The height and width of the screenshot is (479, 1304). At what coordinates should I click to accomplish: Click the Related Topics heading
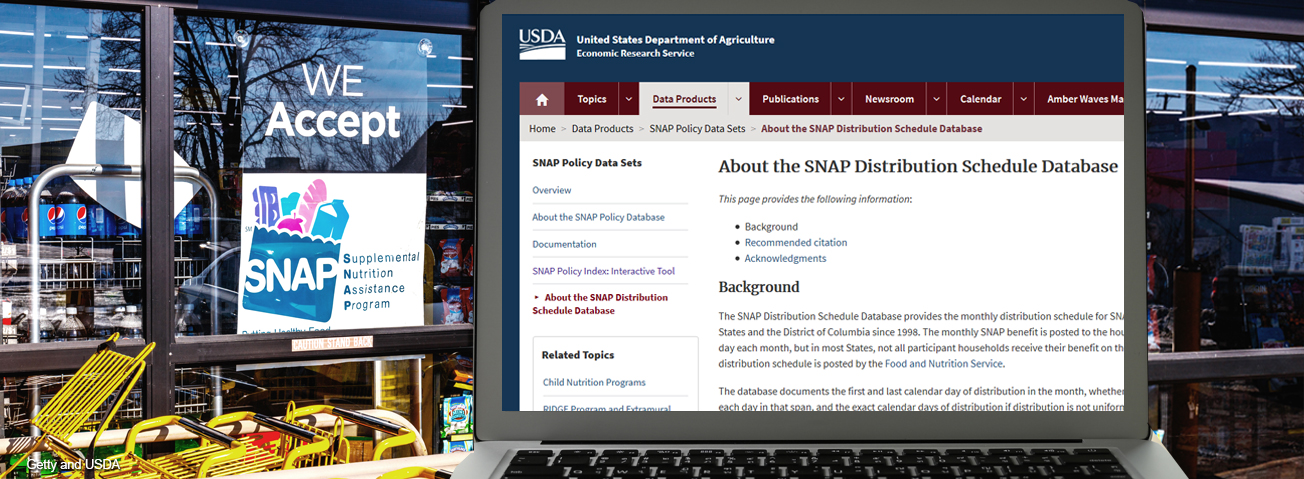coord(578,355)
